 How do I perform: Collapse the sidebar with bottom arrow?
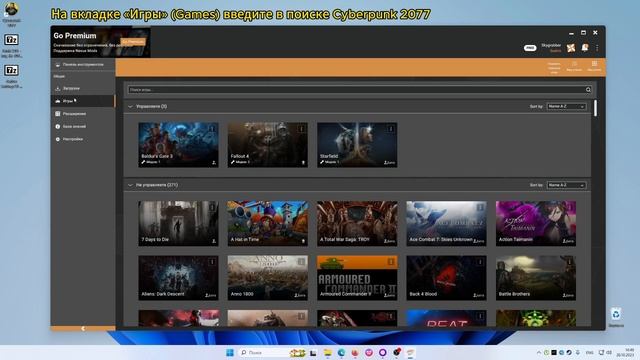(x=83, y=329)
